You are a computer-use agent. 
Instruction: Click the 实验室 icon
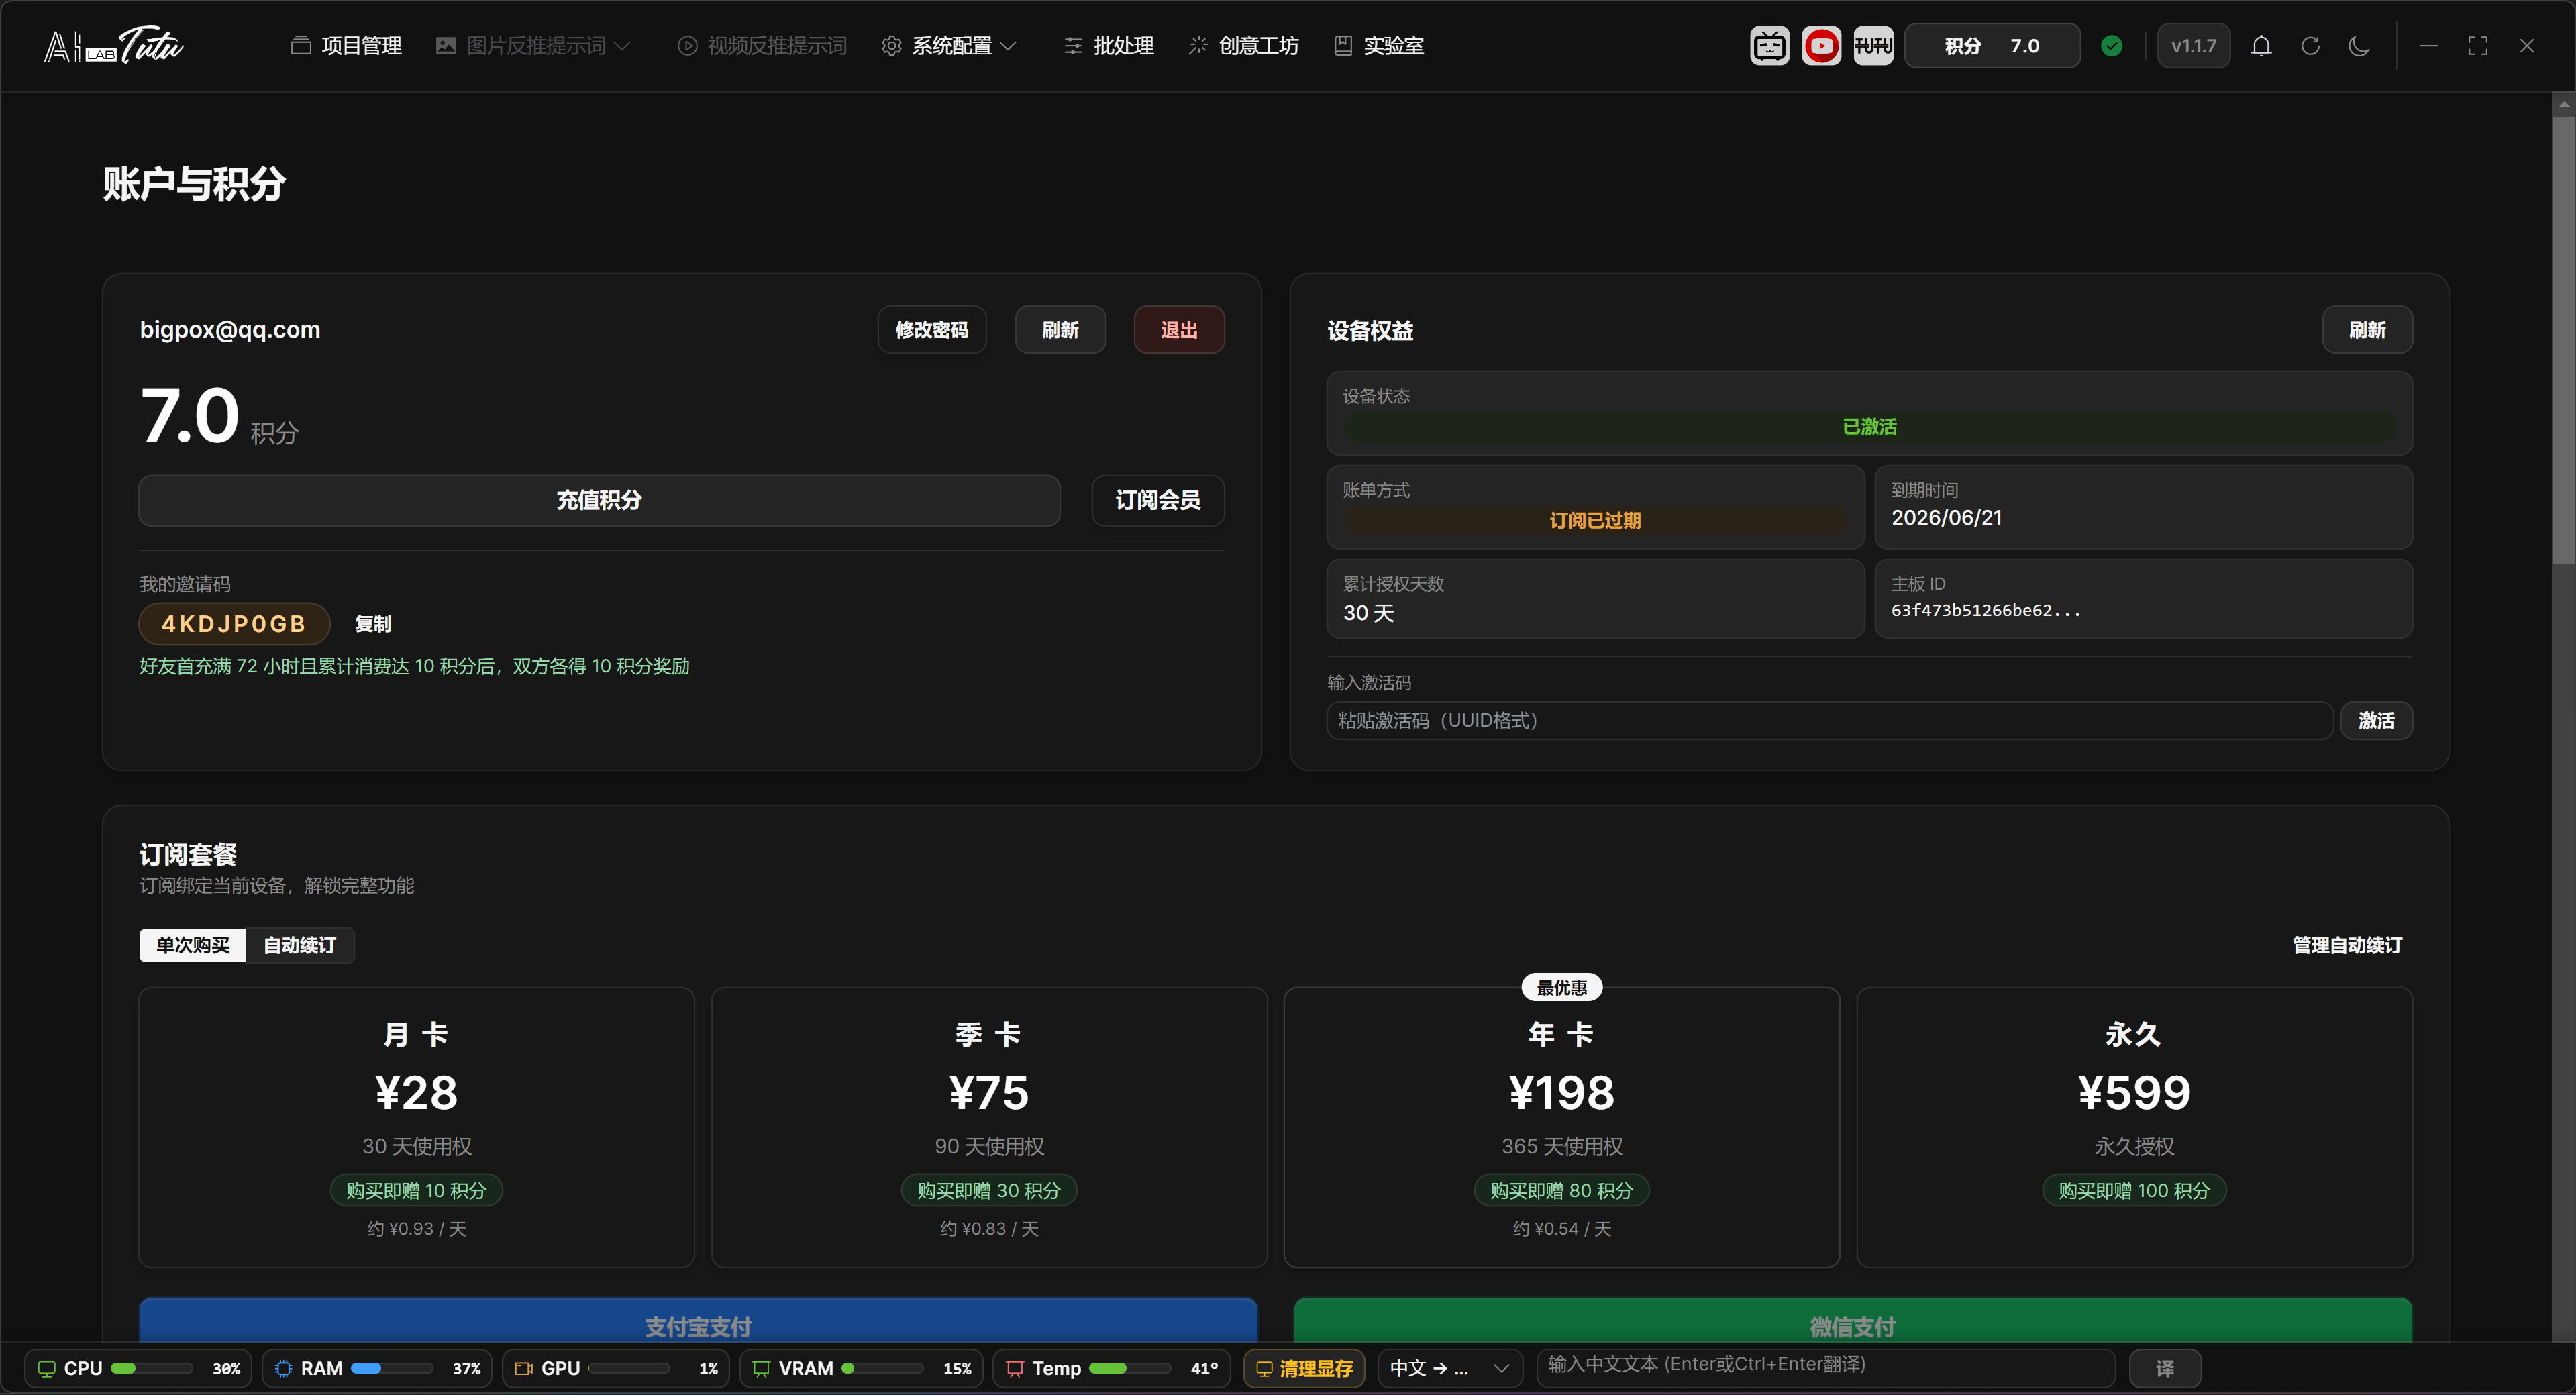1343,46
